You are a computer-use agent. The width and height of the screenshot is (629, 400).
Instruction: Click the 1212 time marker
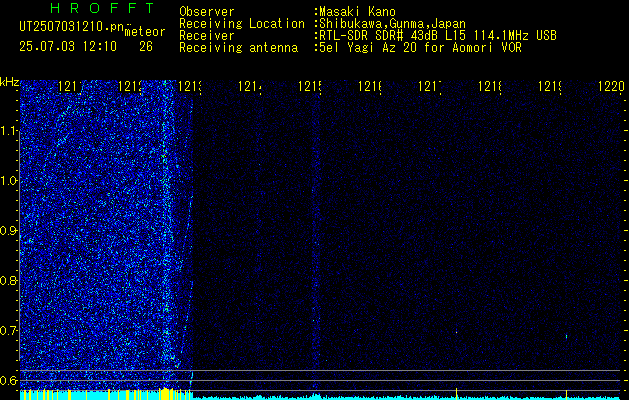[131, 86]
